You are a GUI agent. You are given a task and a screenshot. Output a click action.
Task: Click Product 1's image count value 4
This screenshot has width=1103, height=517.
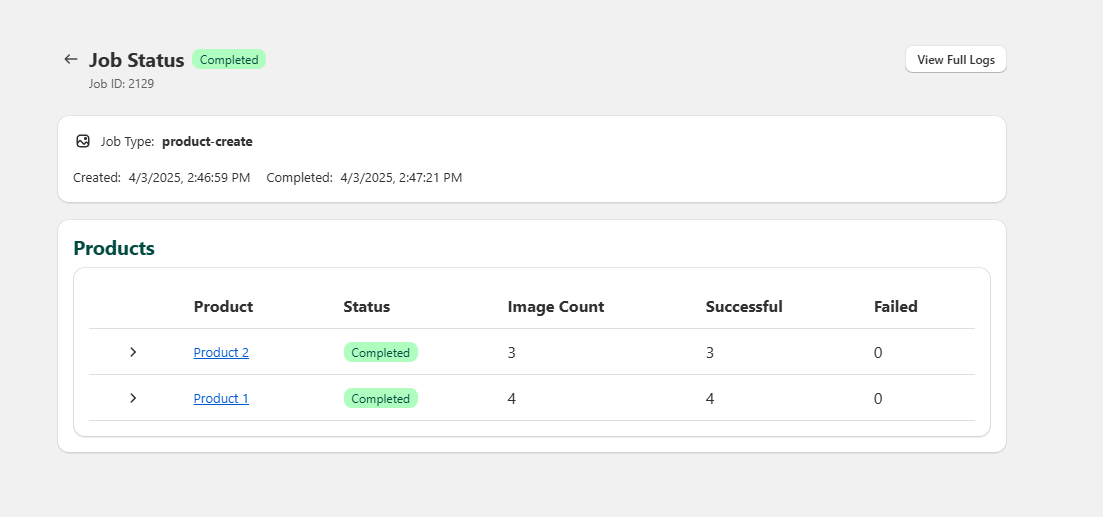[x=512, y=398]
